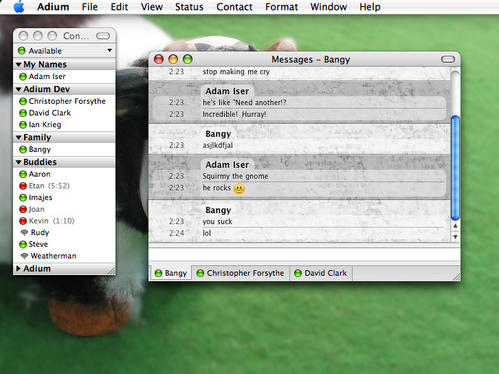Viewport: 499px width, 374px height.
Task: Switch to the Christopher Forsythe chat tab
Action: [240, 273]
